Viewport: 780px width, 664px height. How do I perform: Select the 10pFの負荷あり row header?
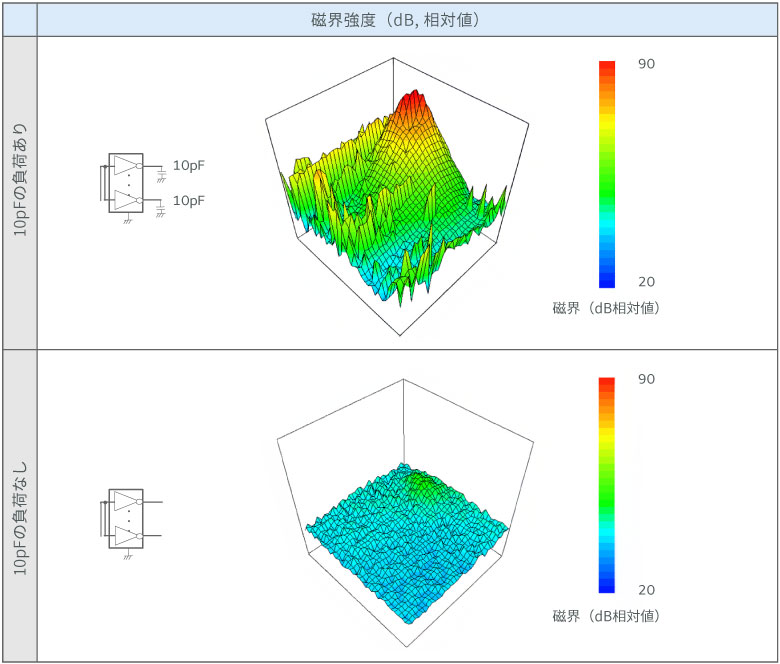tap(20, 193)
